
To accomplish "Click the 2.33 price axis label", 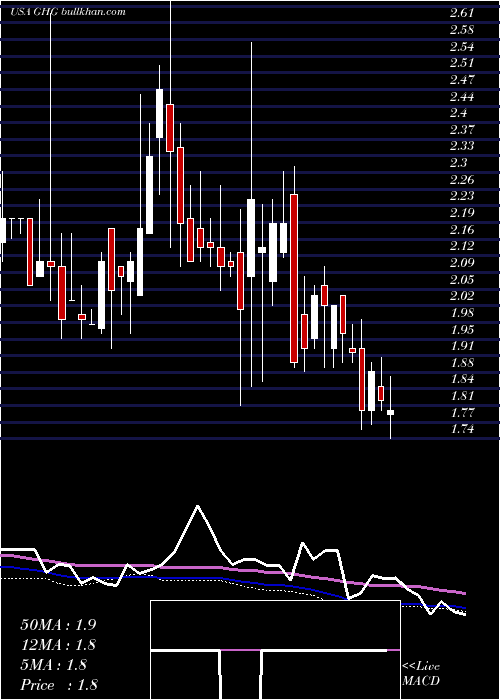I will [461, 146].
